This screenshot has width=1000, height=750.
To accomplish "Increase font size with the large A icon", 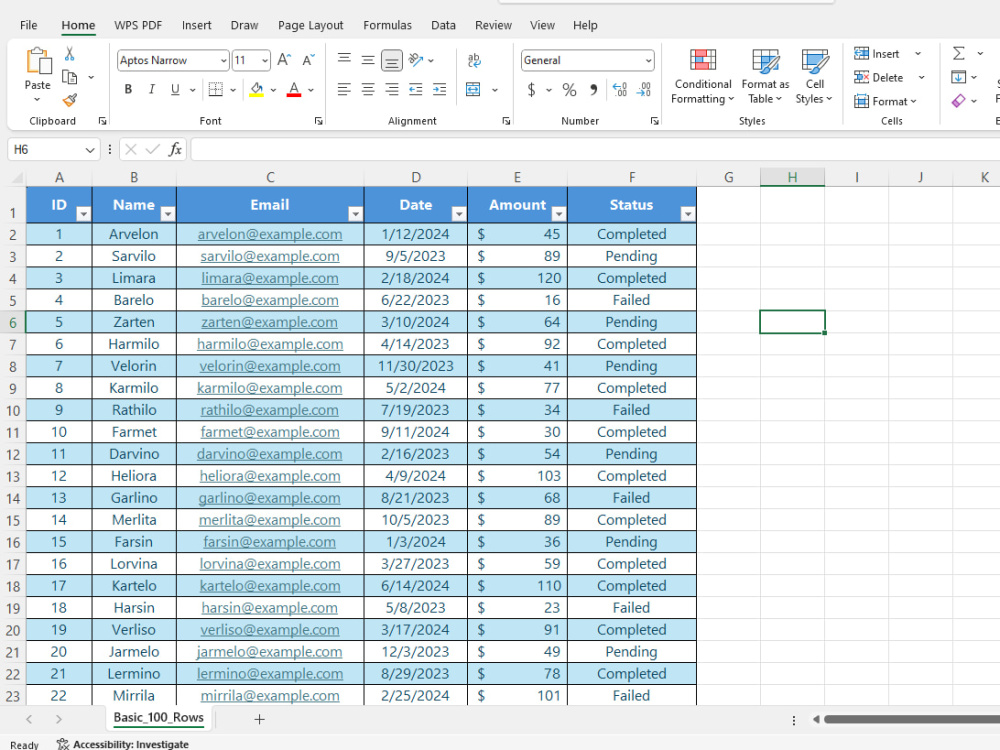I will point(284,60).
